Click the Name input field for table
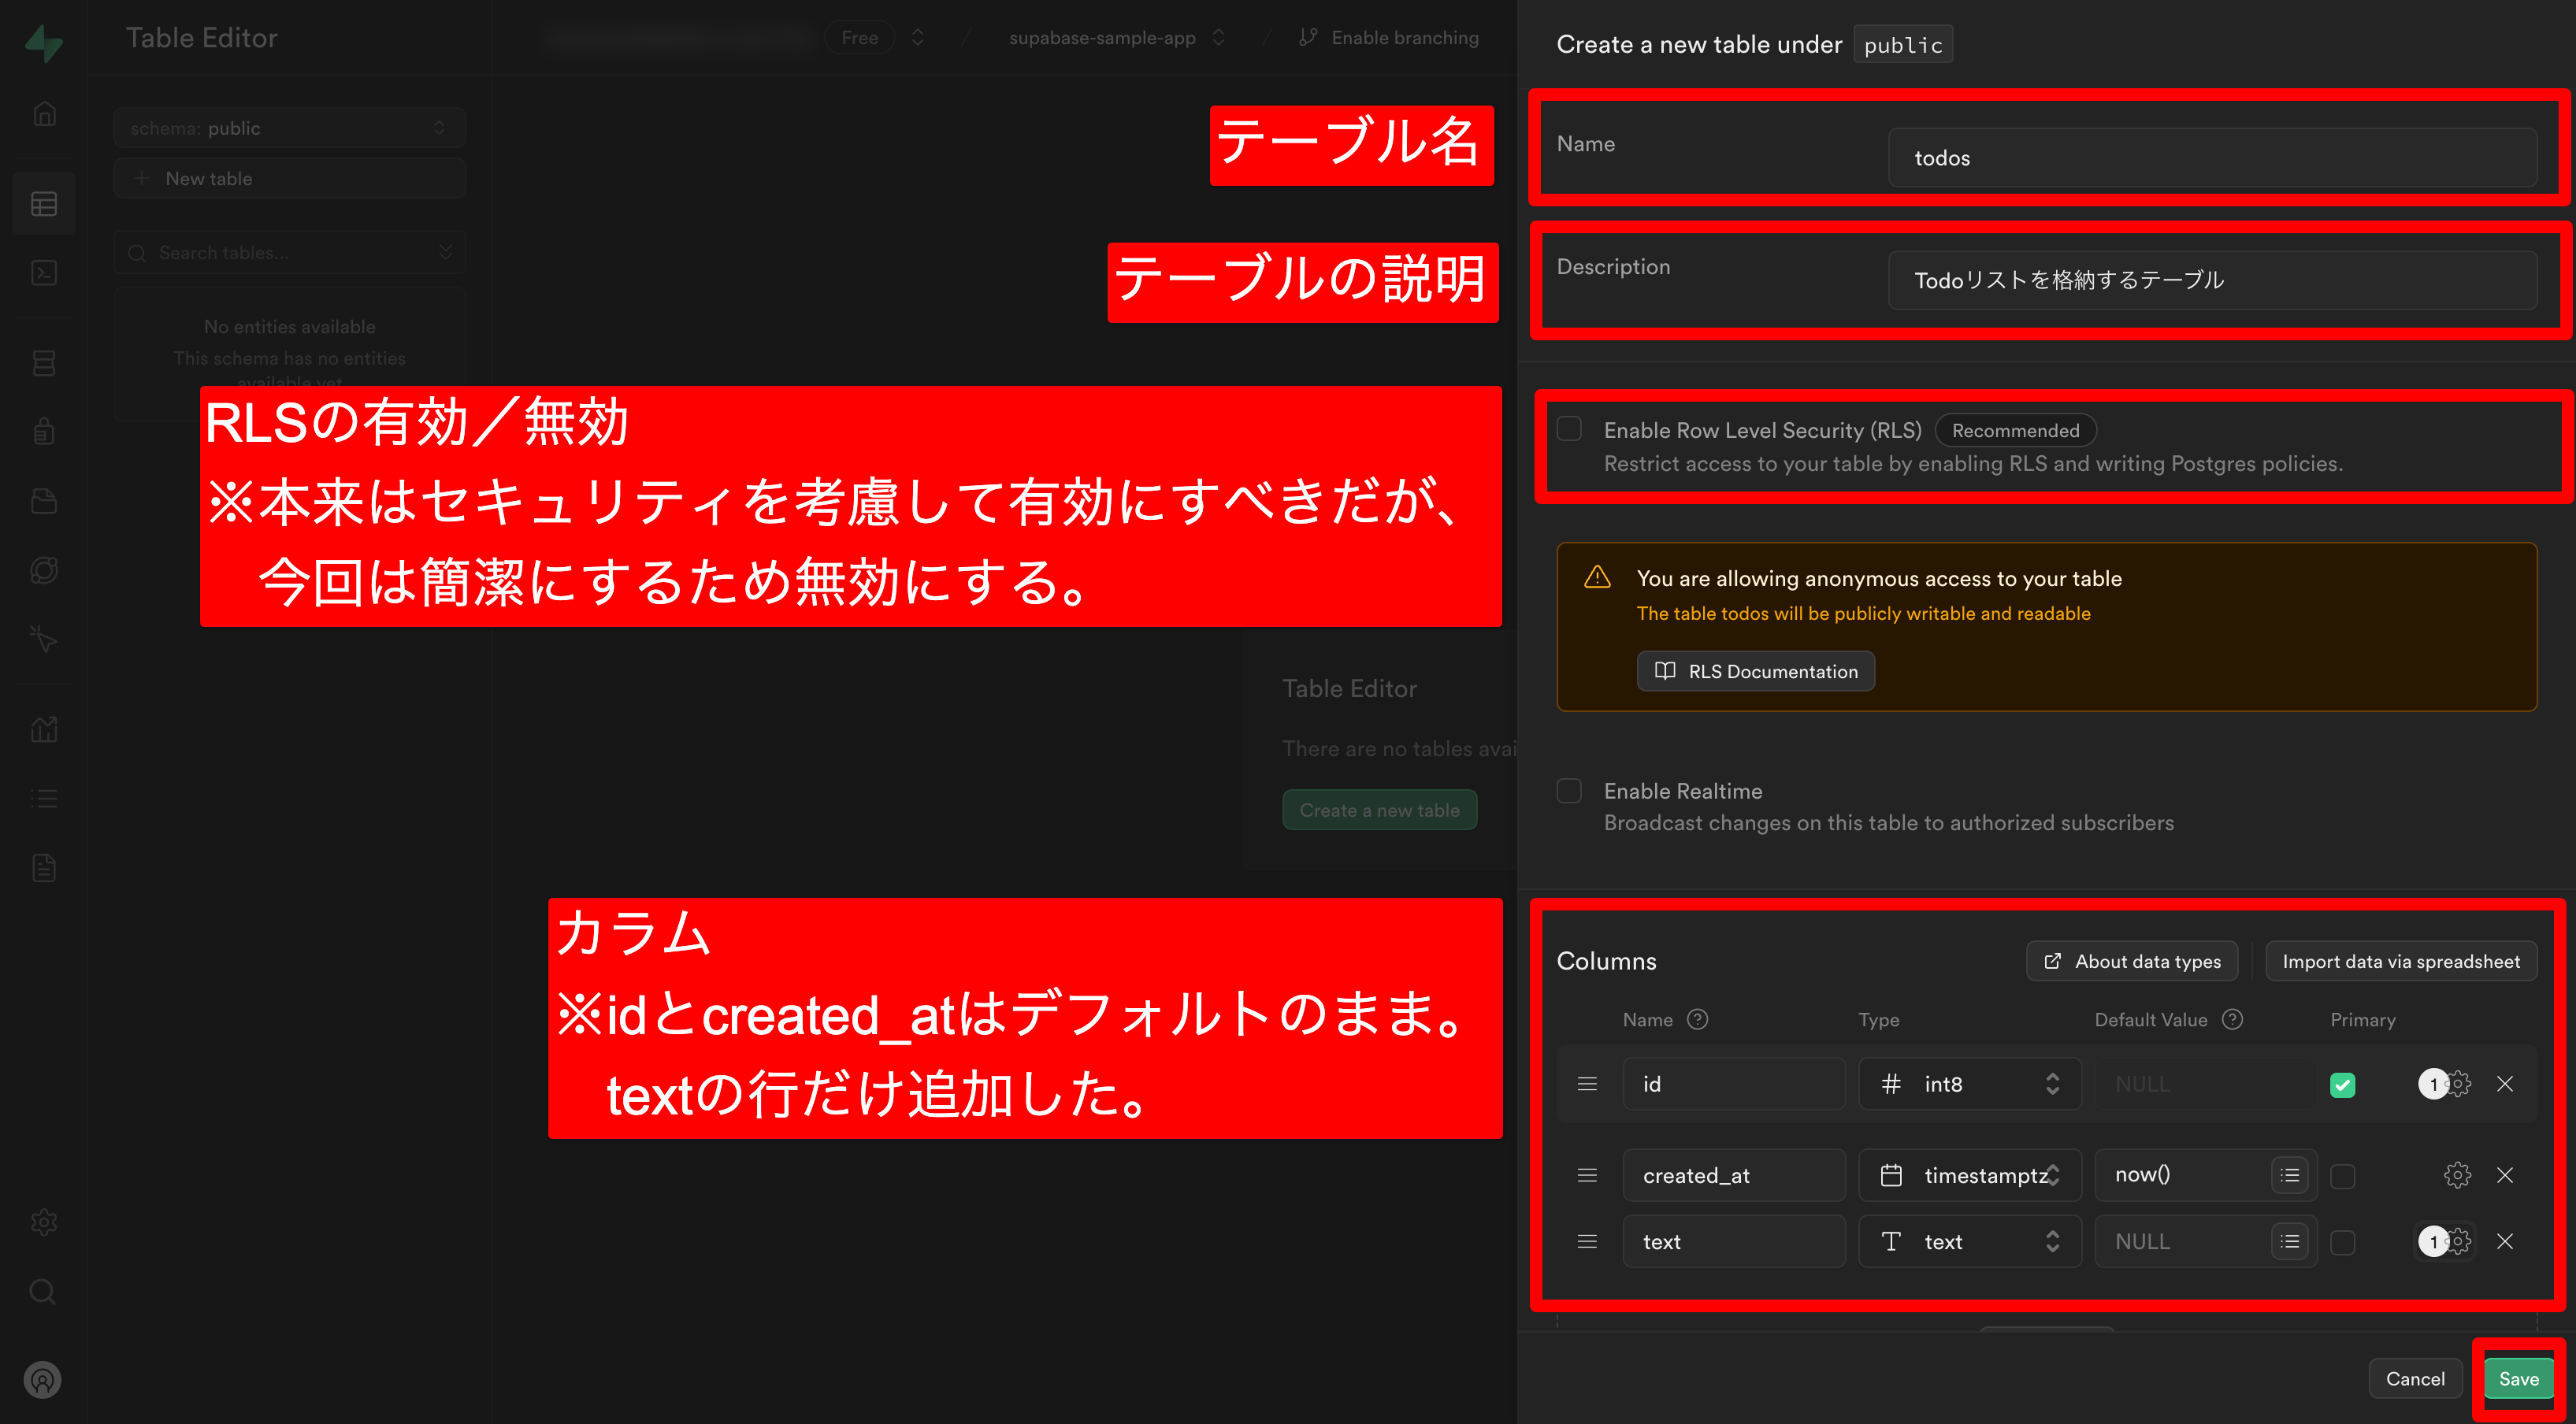Image resolution: width=2576 pixels, height=1424 pixels. [x=2211, y=158]
